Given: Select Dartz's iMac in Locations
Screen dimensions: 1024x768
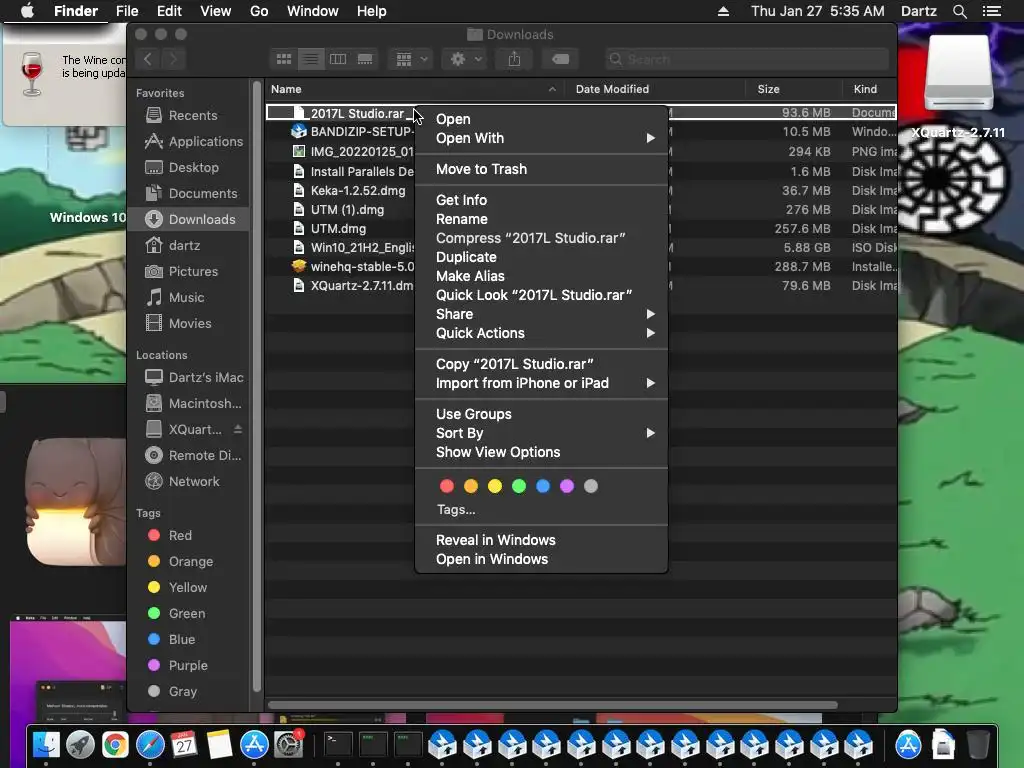Looking at the screenshot, I should pyautogui.click(x=189, y=377).
